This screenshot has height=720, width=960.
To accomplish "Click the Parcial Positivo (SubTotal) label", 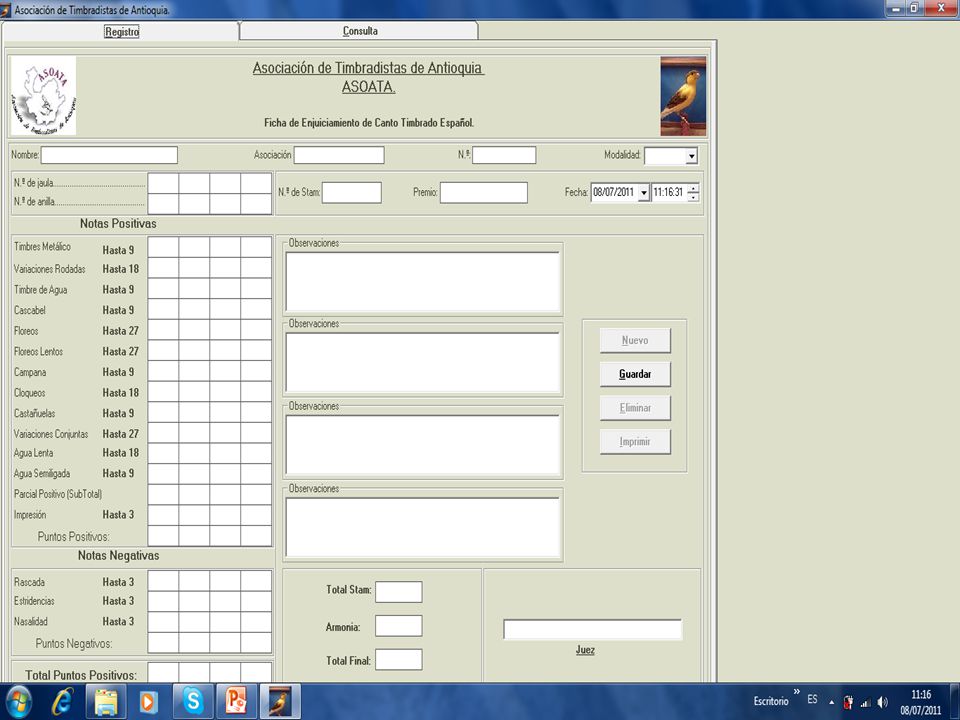I will coord(58,494).
